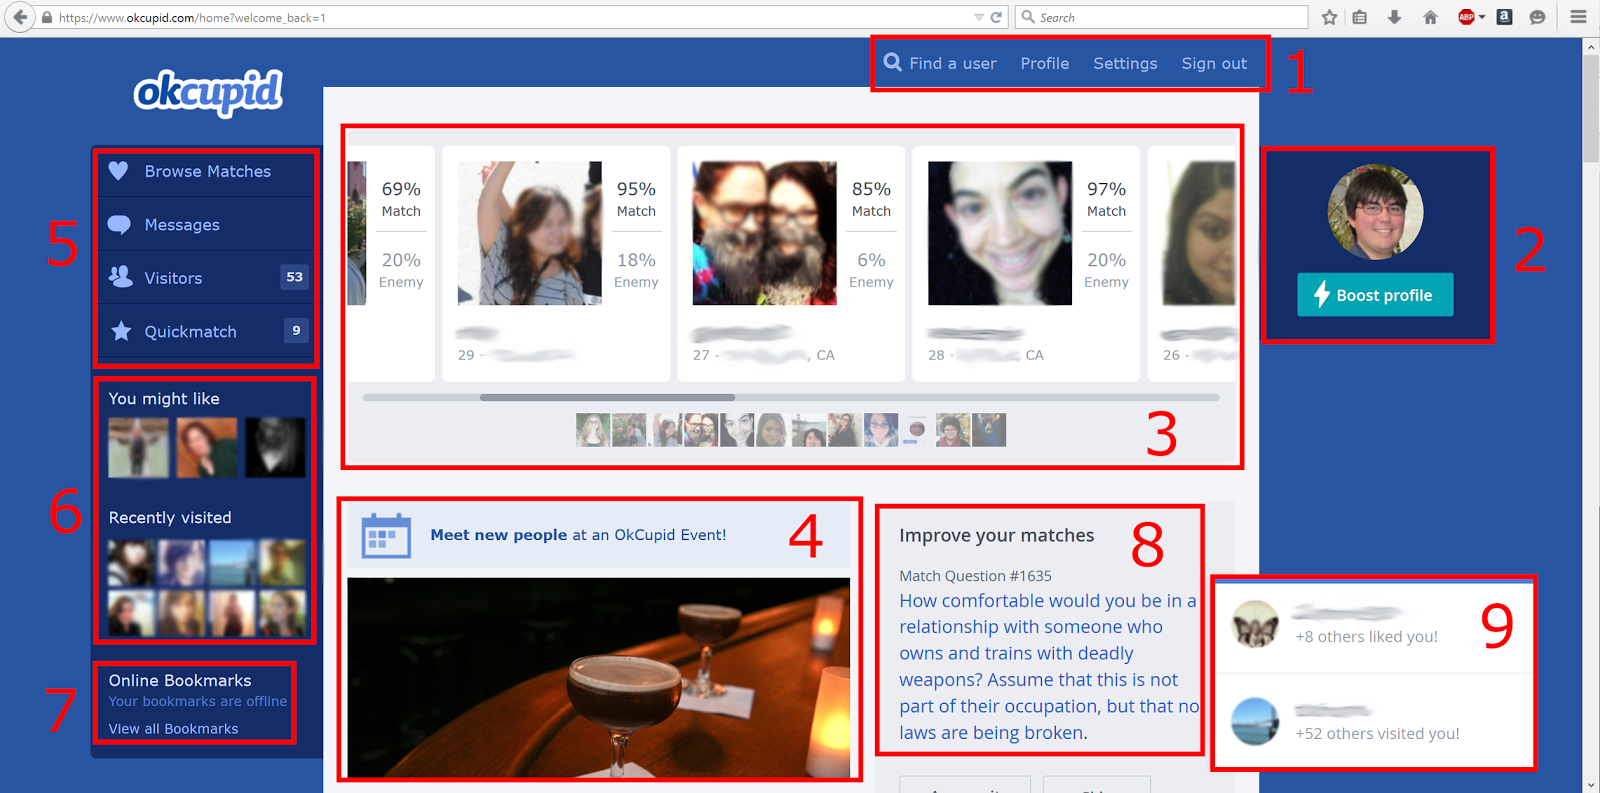Click the browser back arrow button
The image size is (1600, 793).
[19, 17]
